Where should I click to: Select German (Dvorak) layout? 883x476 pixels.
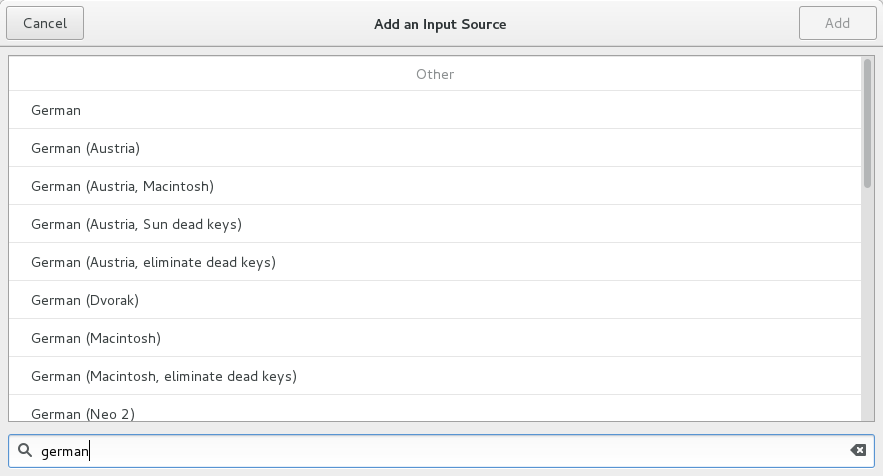click(x=435, y=300)
